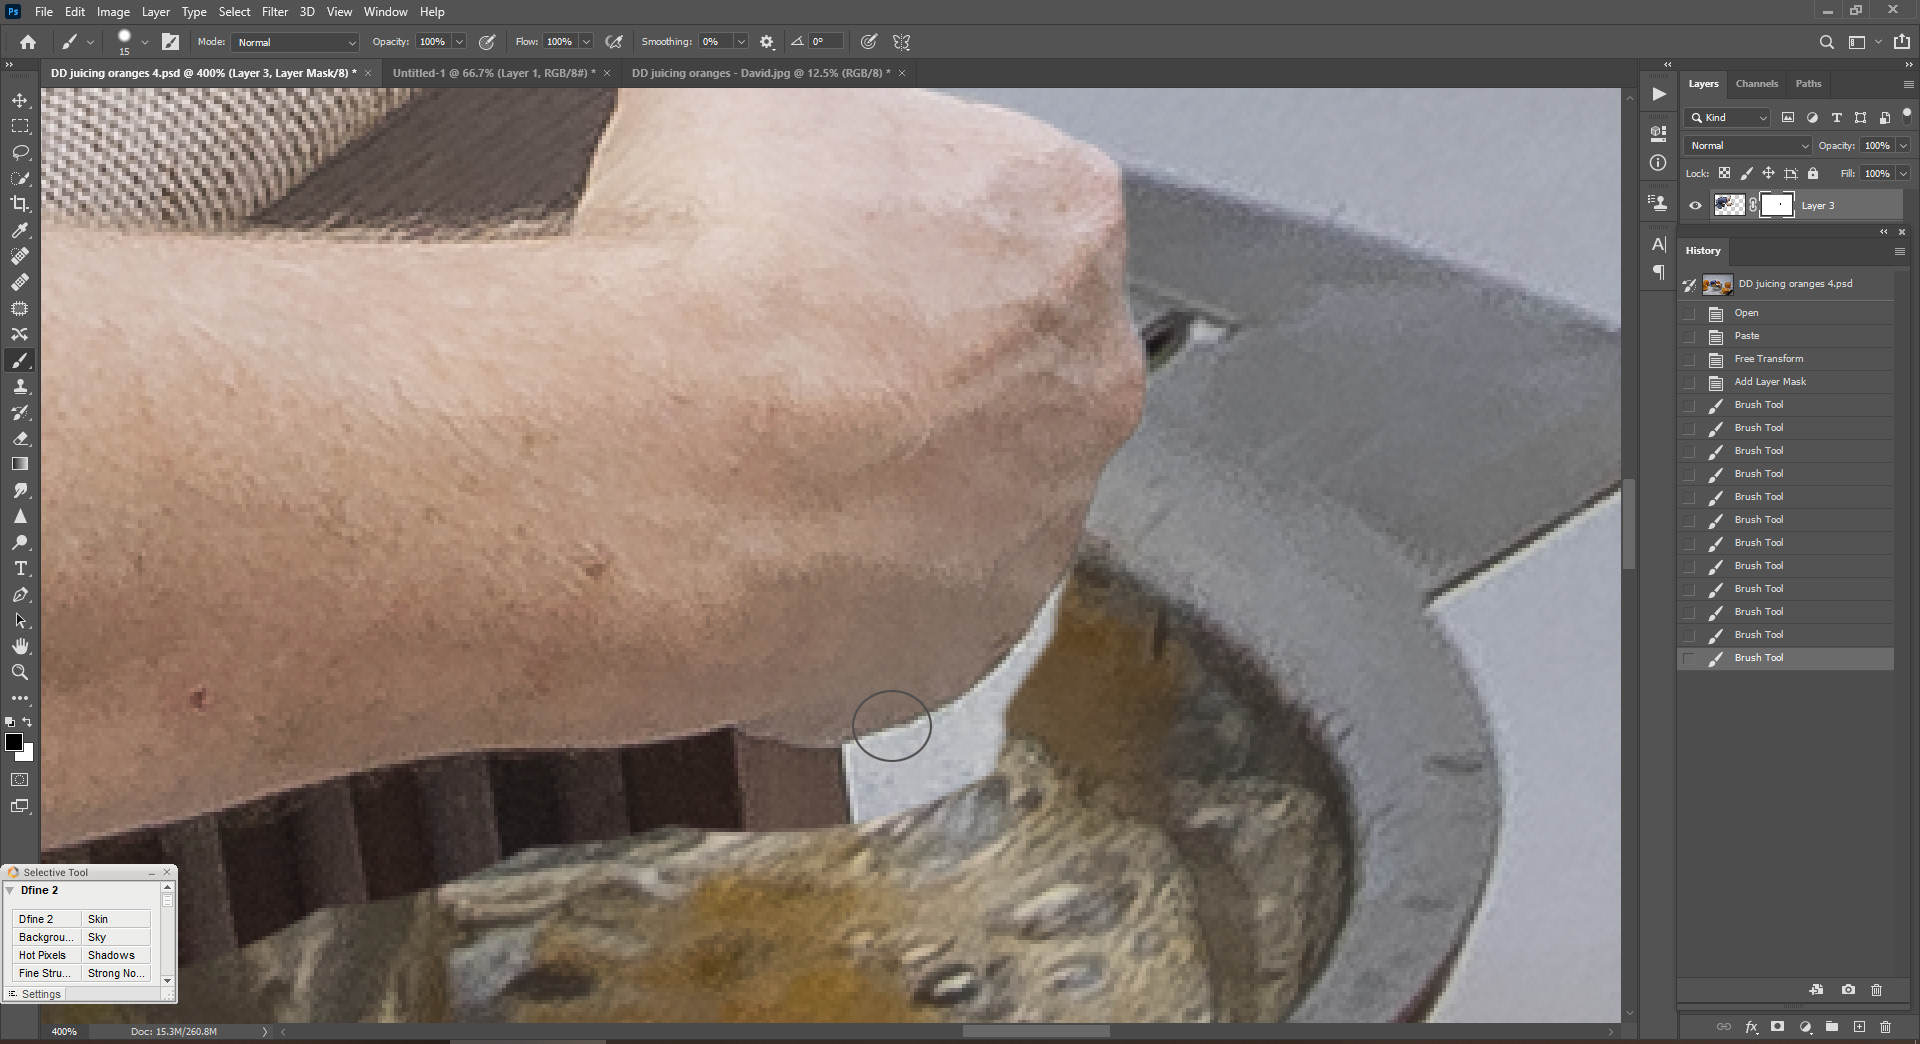Click the Skin button in Selective Tool
Viewport: 1920px width, 1044px height.
pyautogui.click(x=116, y=919)
